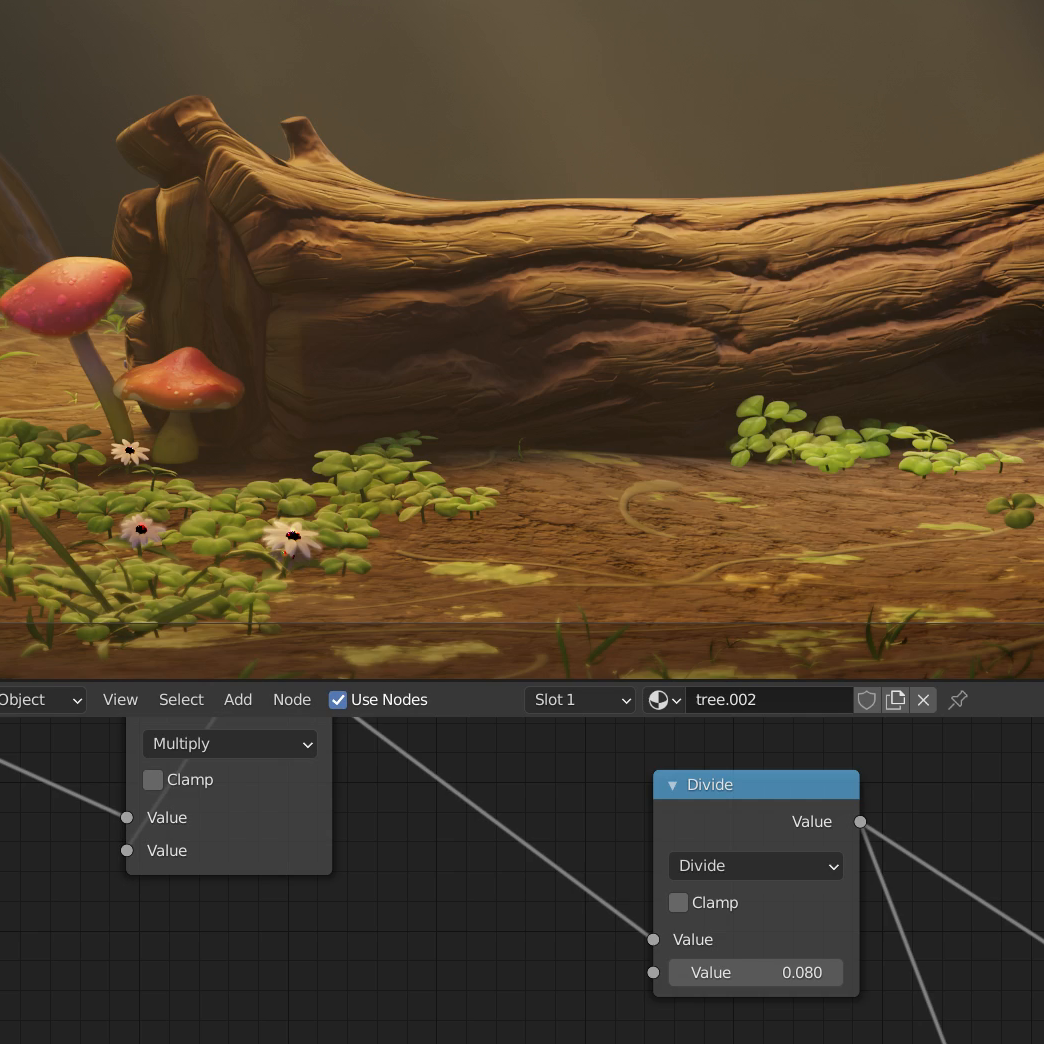Open the Divide operation dropdown

tap(755, 866)
